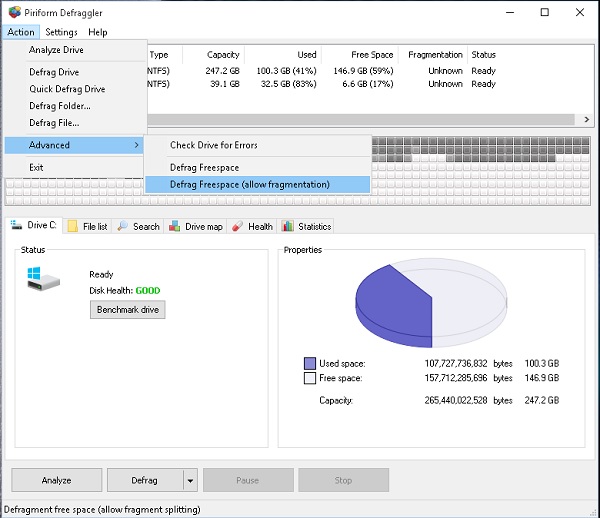The width and height of the screenshot is (600, 518).
Task: Minimize the Defraggler window
Action: pos(510,12)
